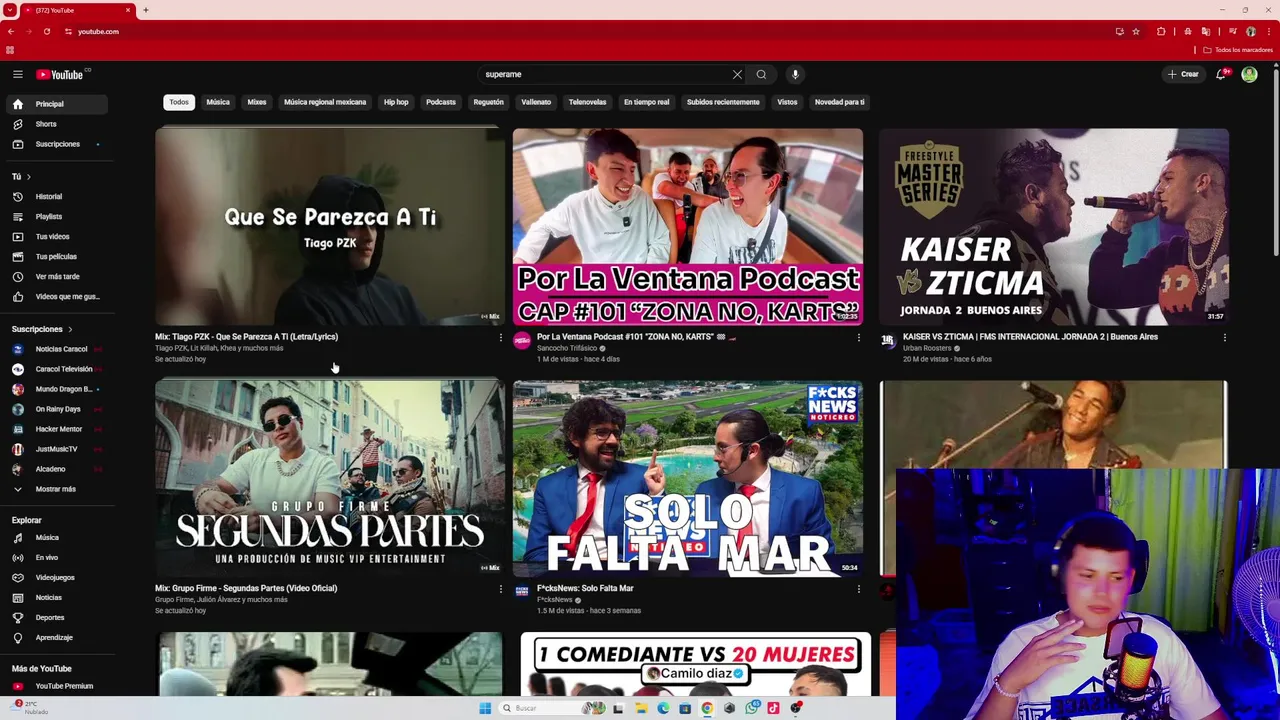The height and width of the screenshot is (720, 1280).
Task: Select the Hip hop filter chip
Action: pos(396,102)
